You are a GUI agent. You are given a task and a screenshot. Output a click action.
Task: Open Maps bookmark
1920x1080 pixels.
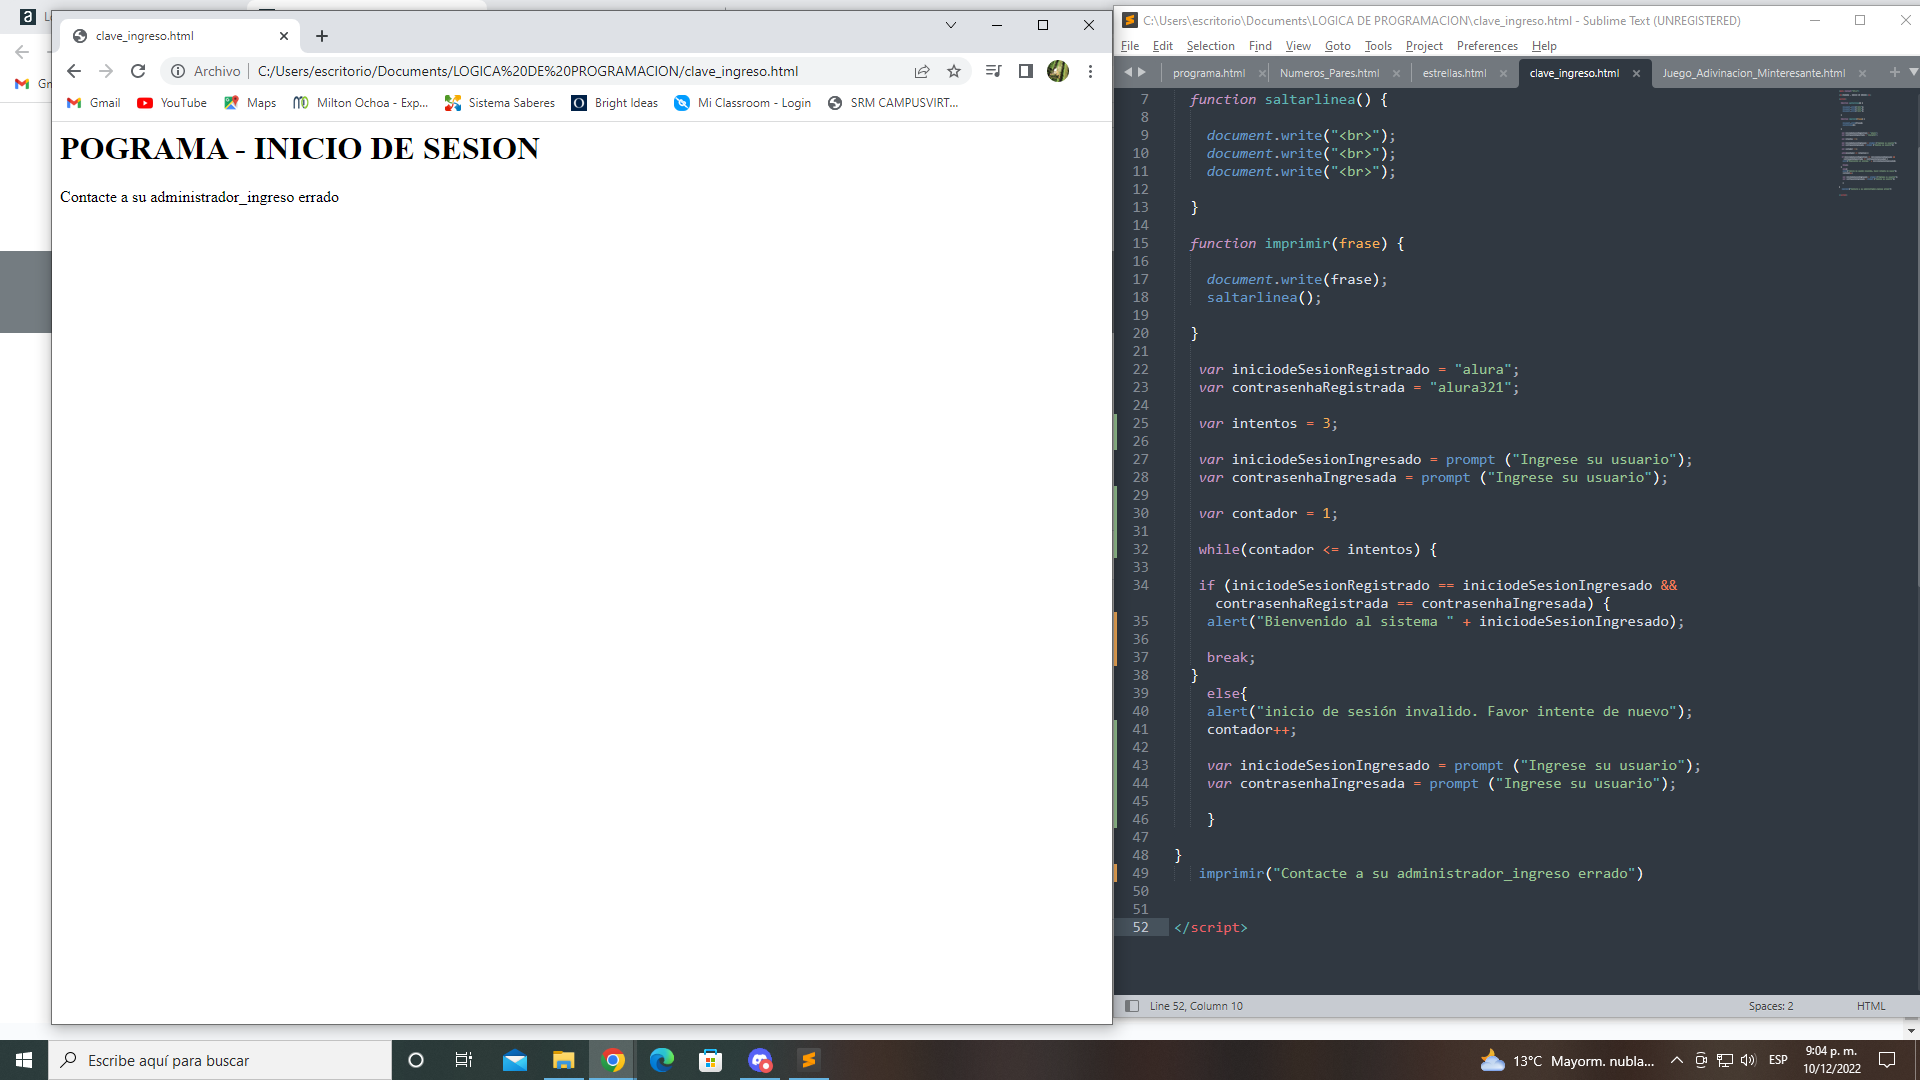250,103
